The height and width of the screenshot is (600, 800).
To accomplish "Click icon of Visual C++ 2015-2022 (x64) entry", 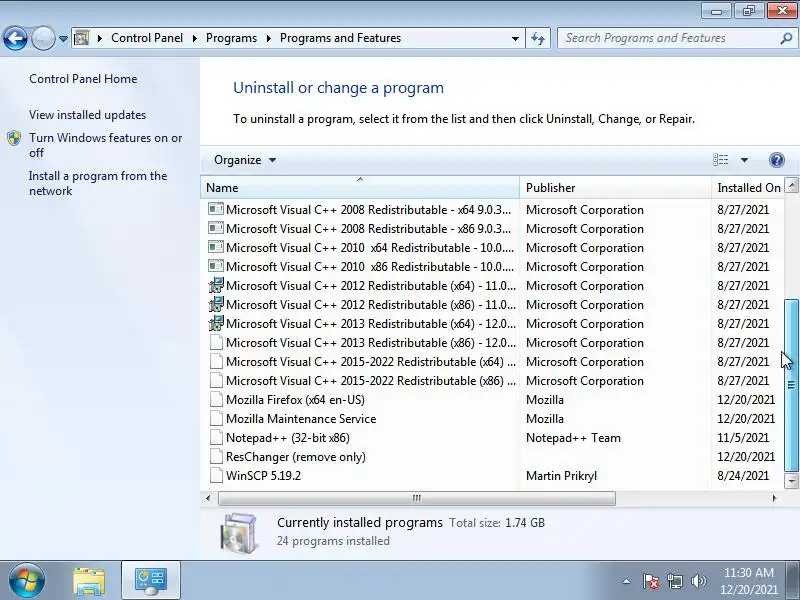I will [x=216, y=361].
